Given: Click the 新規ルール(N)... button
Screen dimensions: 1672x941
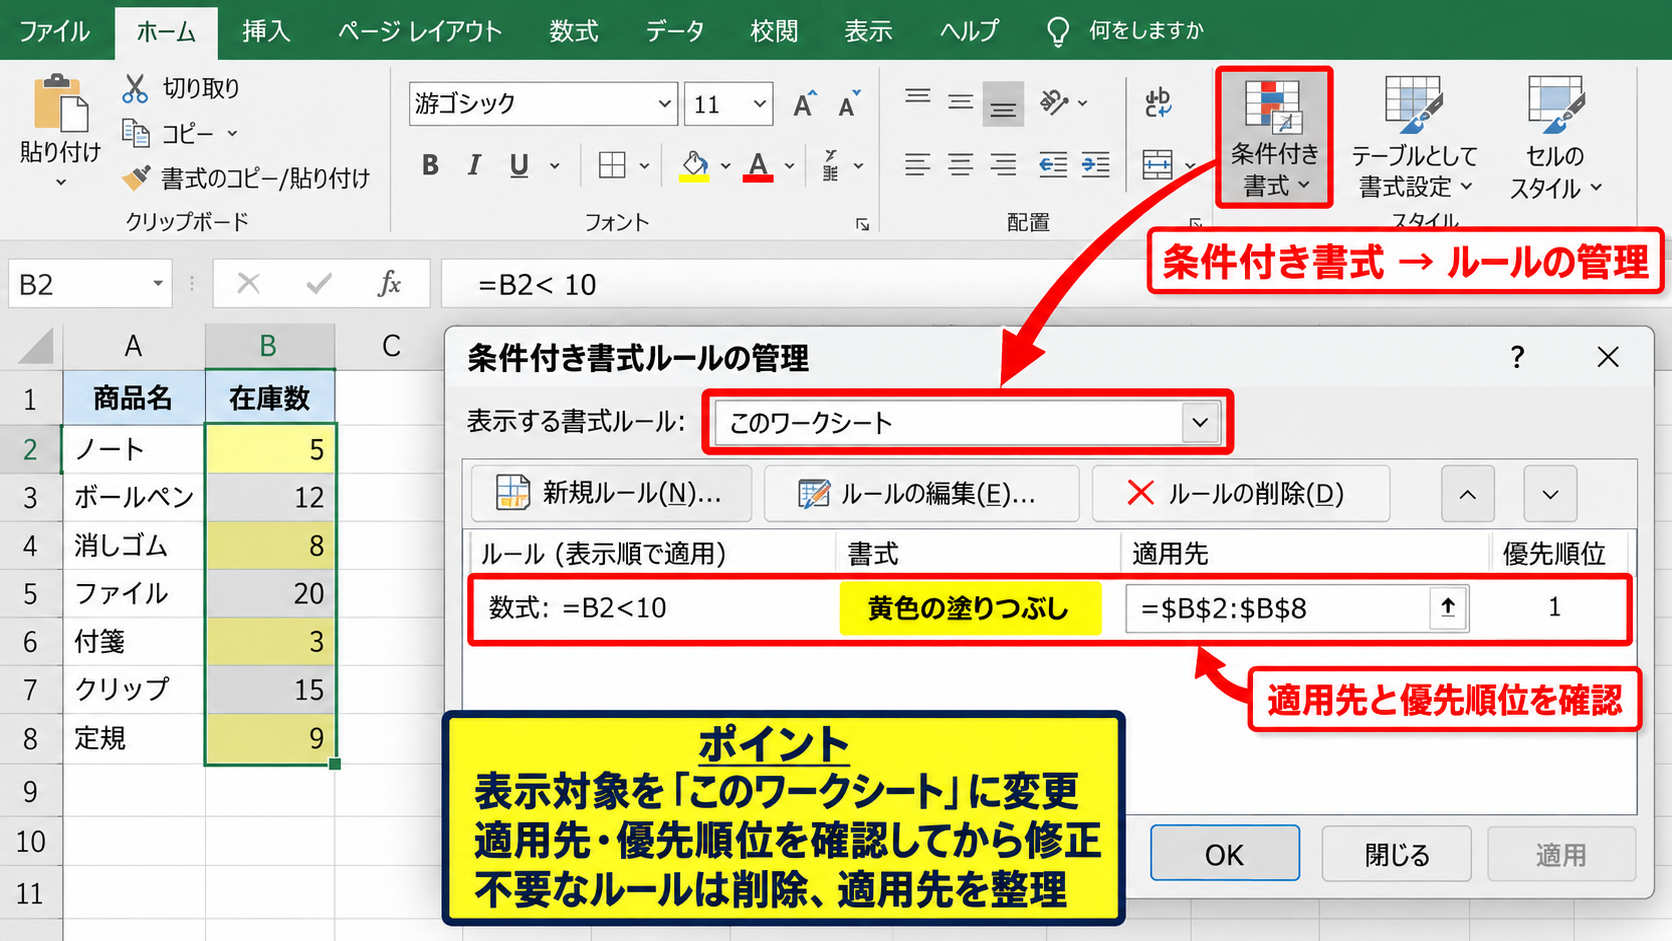Looking at the screenshot, I should tap(611, 493).
